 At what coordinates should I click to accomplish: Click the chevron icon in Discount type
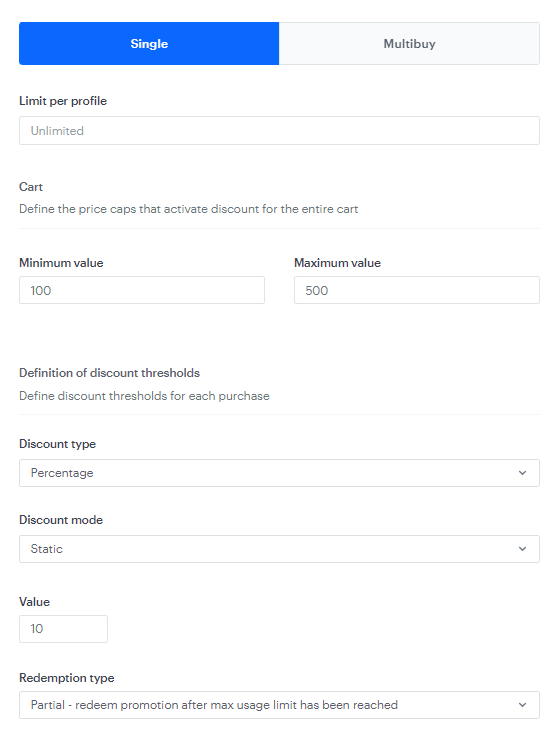coord(523,473)
